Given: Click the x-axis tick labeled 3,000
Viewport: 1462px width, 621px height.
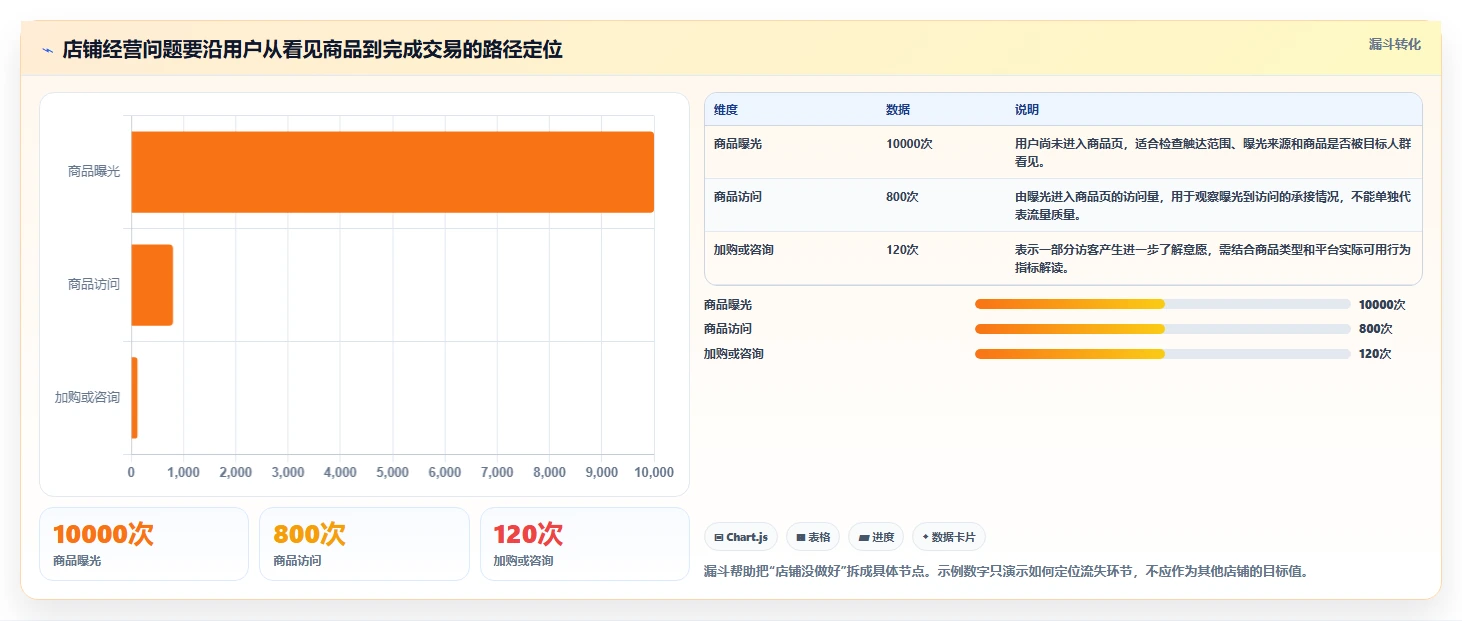Looking at the screenshot, I should (x=288, y=473).
